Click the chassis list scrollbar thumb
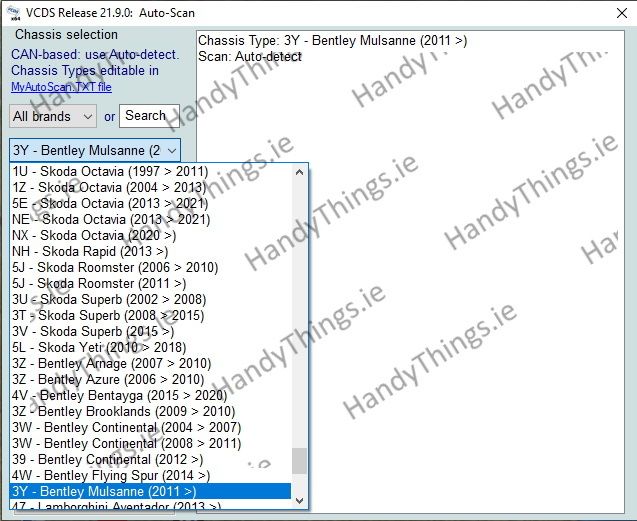The image size is (637, 521). (x=299, y=461)
